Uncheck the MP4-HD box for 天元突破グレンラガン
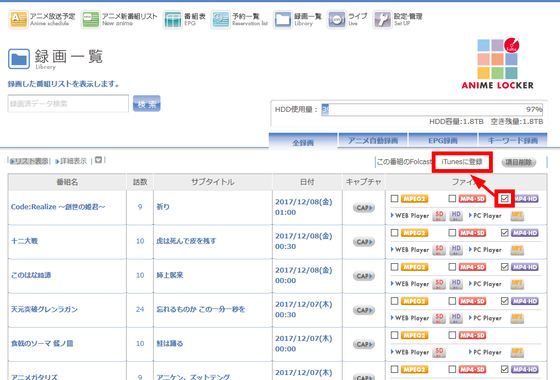The height and width of the screenshot is (380, 560). click(504, 301)
